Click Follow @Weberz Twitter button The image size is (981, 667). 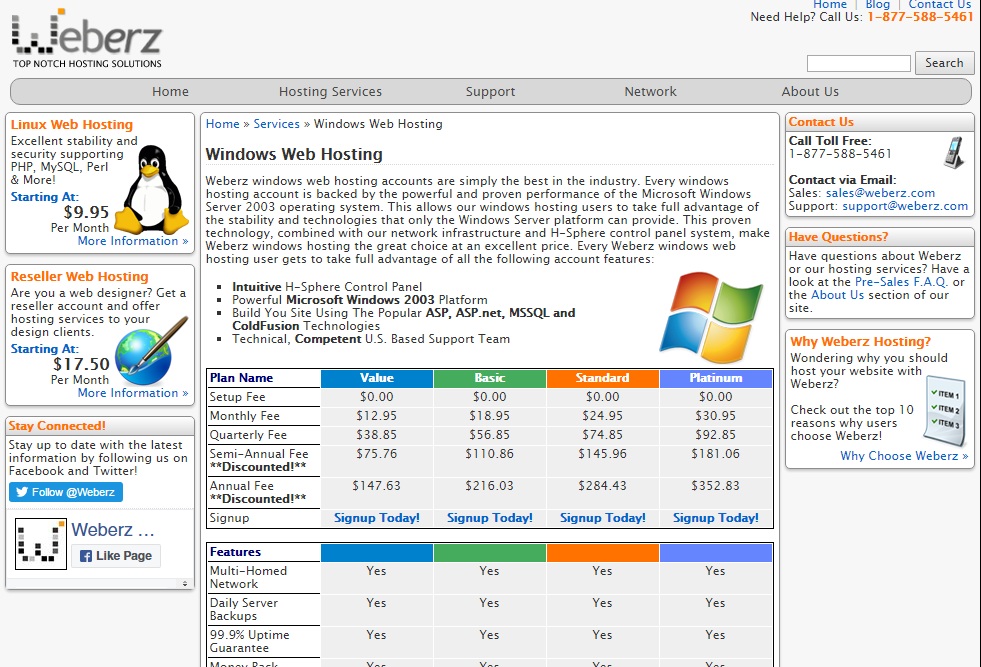66,492
